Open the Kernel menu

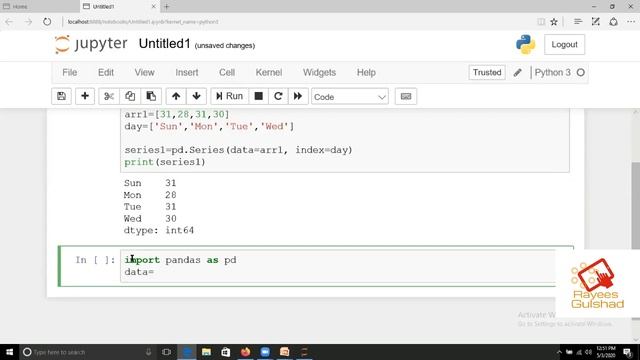(x=269, y=73)
